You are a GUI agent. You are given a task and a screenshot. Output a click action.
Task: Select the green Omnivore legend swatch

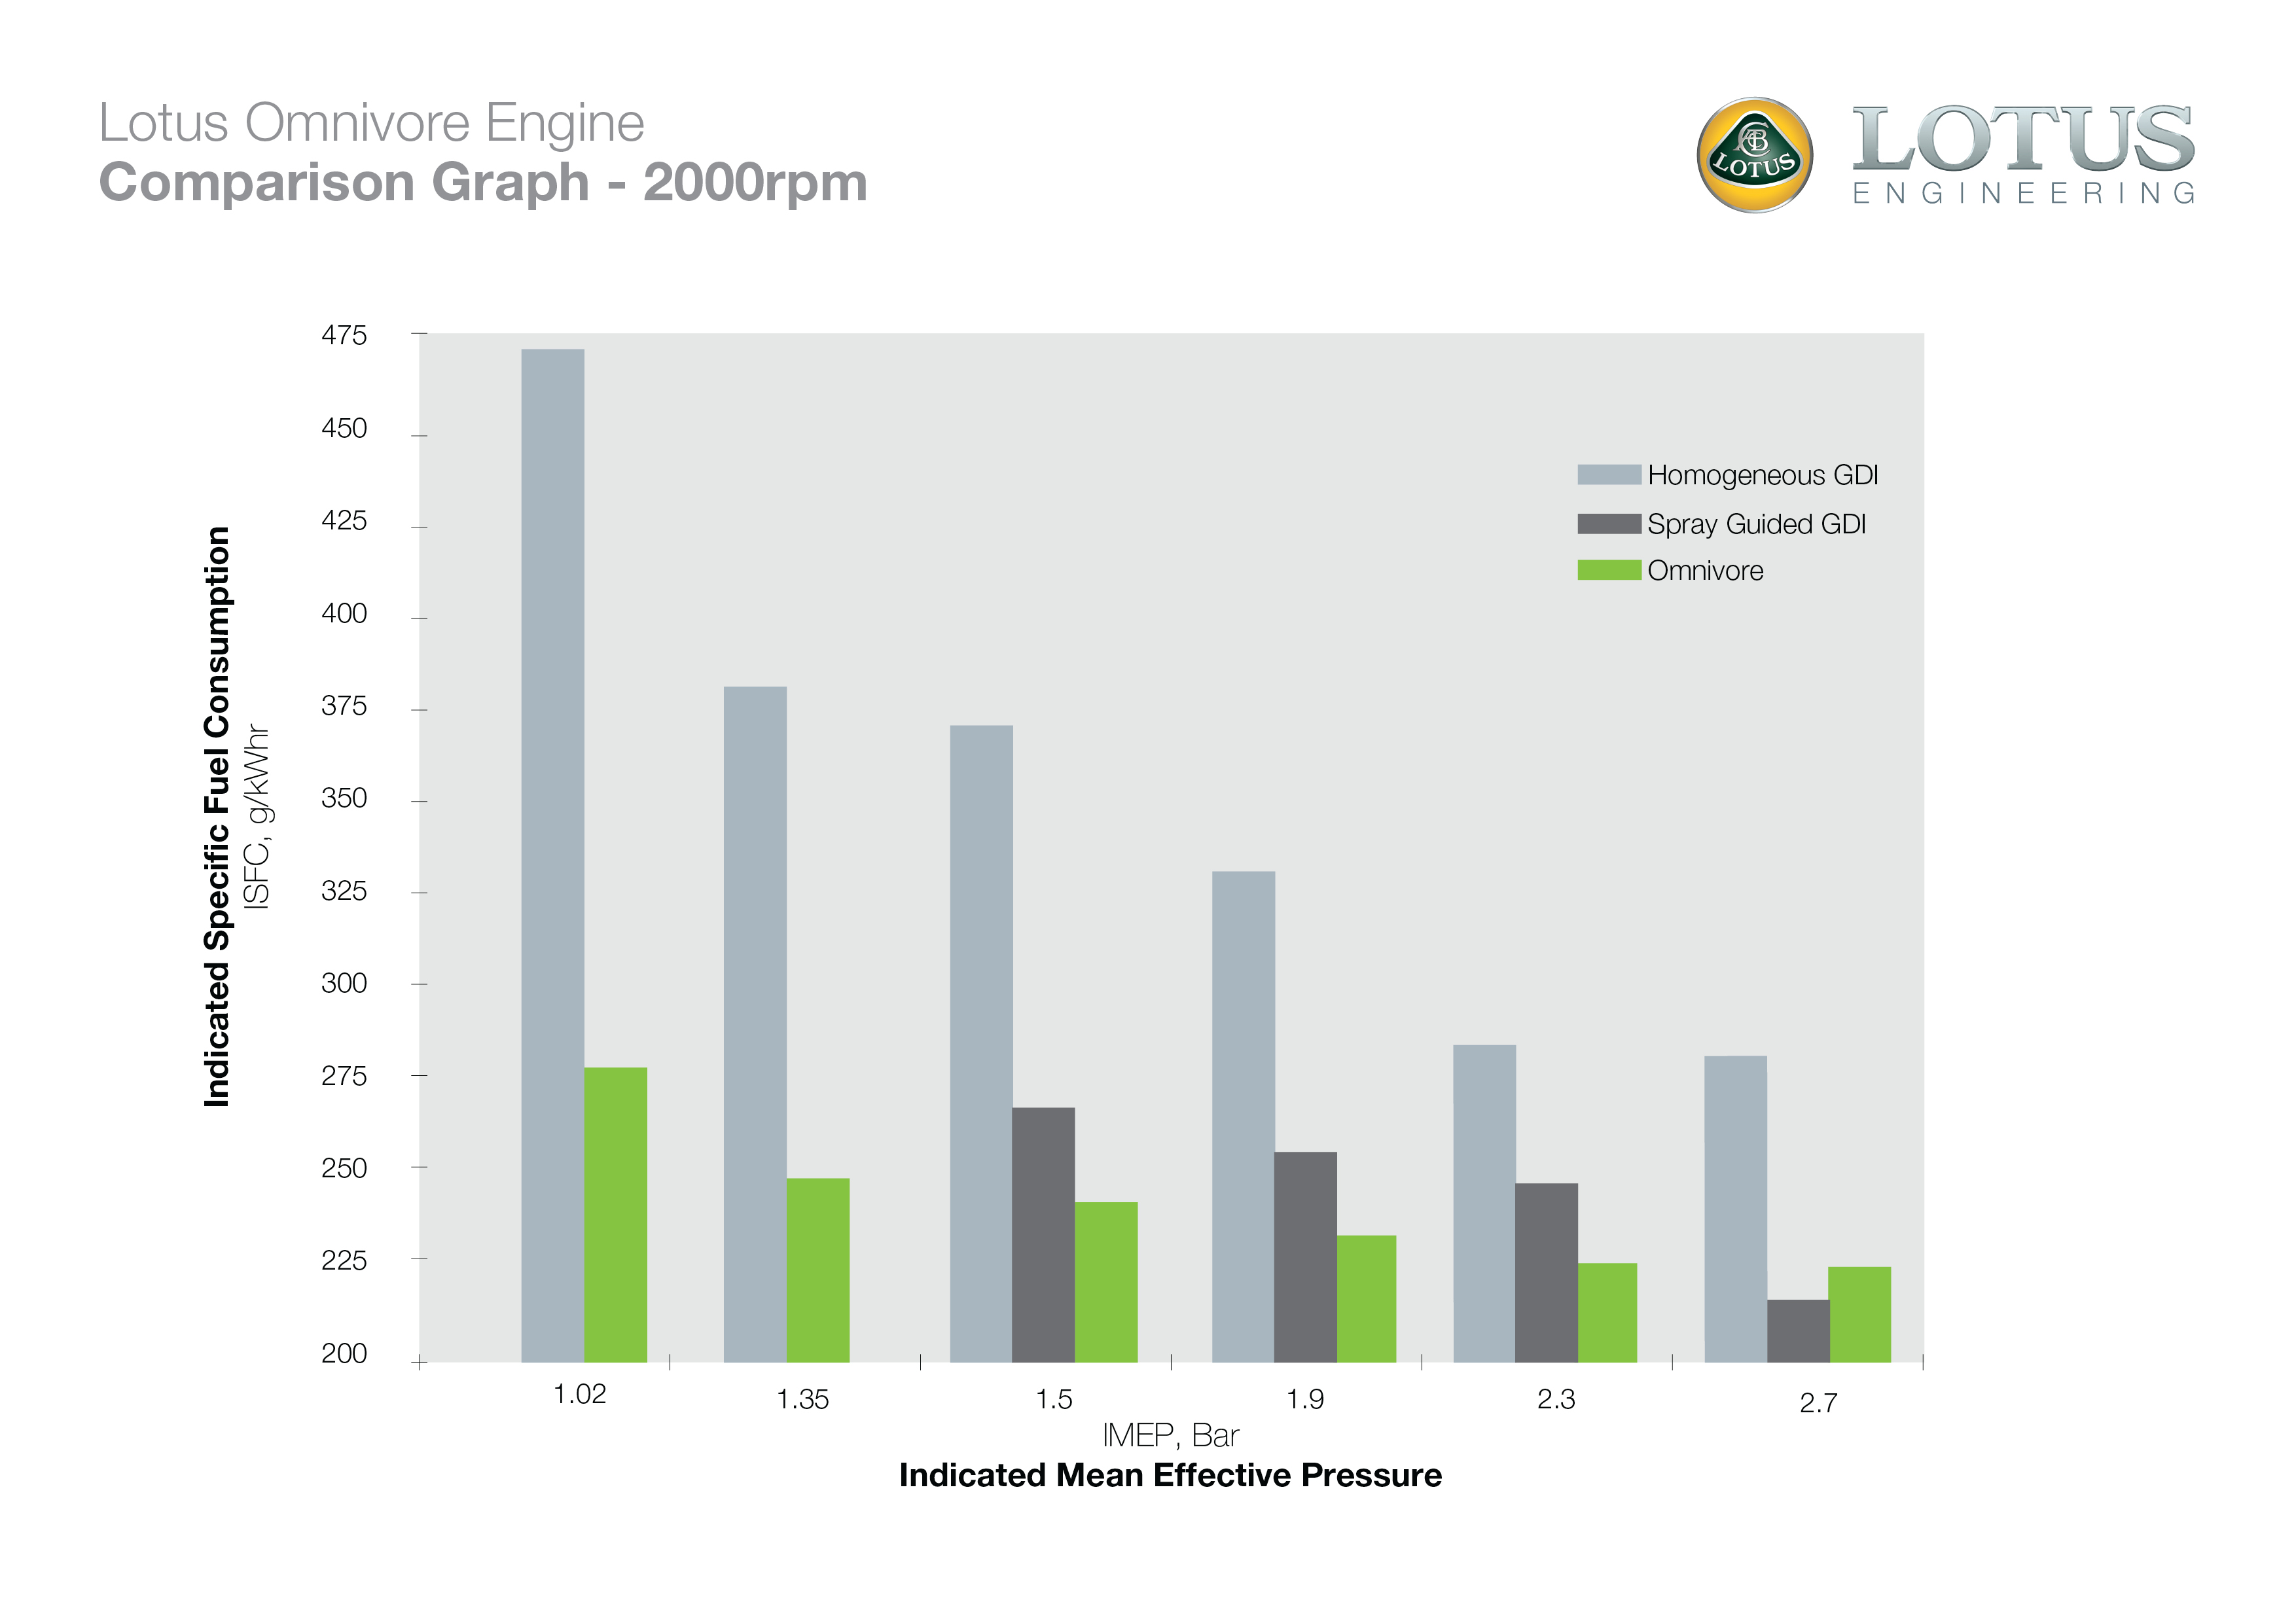click(1609, 570)
